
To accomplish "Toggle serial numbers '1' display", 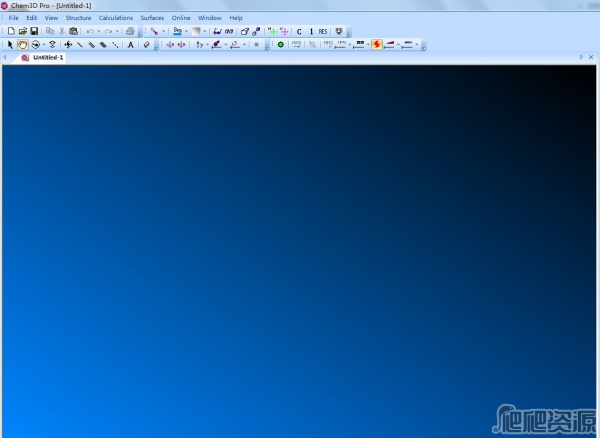I will click(x=310, y=31).
